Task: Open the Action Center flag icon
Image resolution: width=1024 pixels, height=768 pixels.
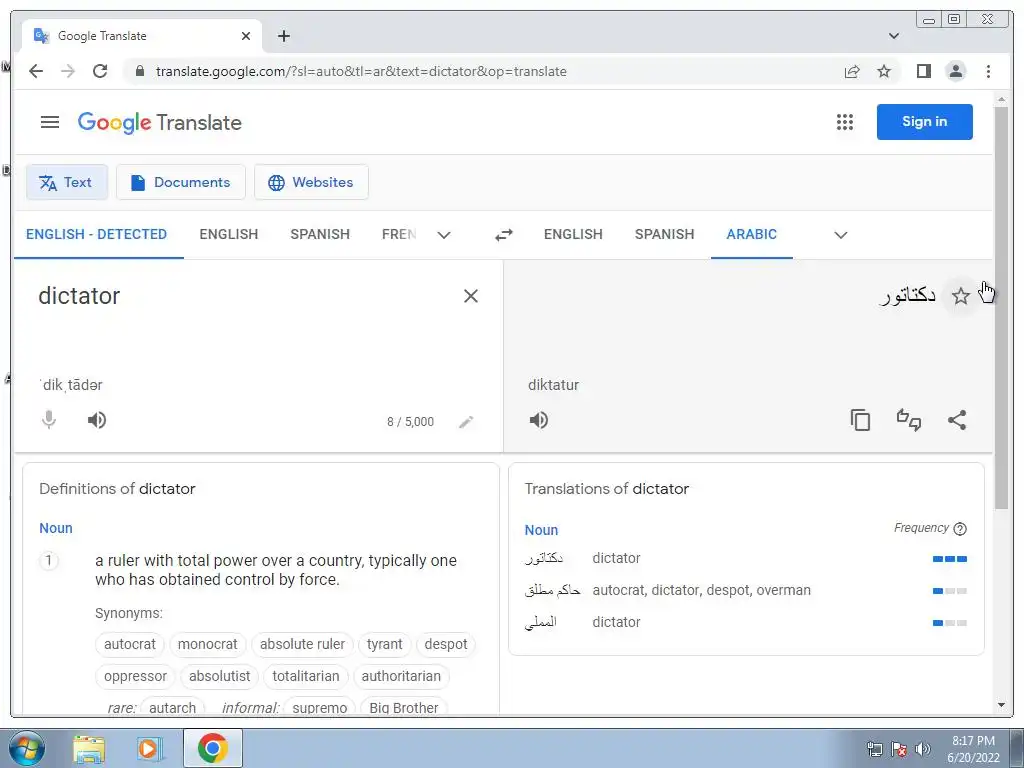Action: coord(899,750)
